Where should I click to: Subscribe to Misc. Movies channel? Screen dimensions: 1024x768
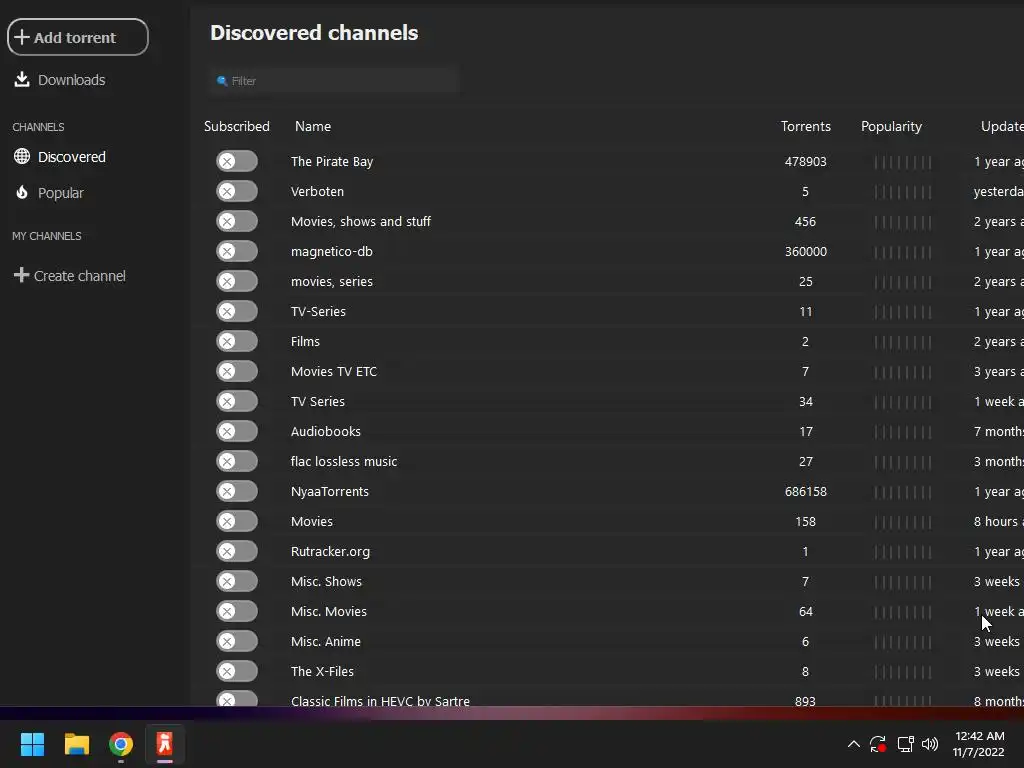coord(237,612)
